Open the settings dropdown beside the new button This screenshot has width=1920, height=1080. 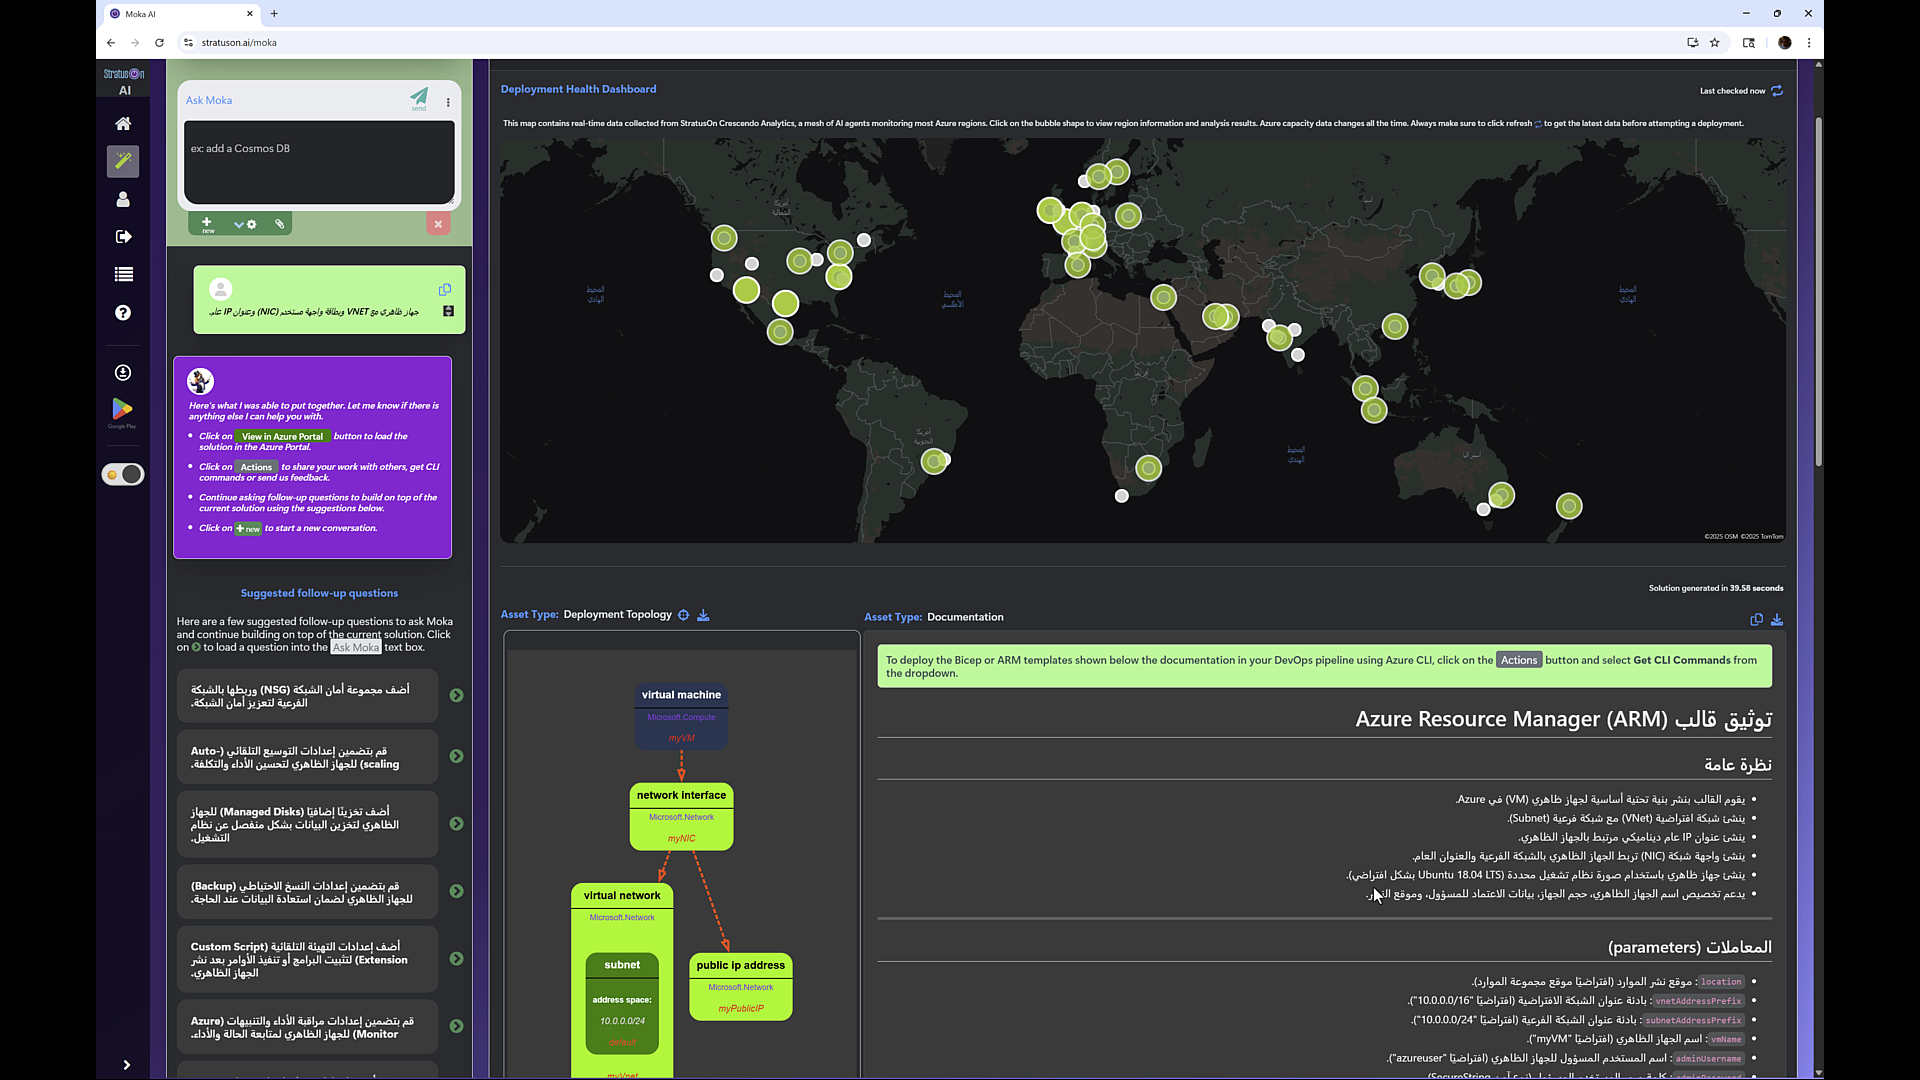pos(245,224)
